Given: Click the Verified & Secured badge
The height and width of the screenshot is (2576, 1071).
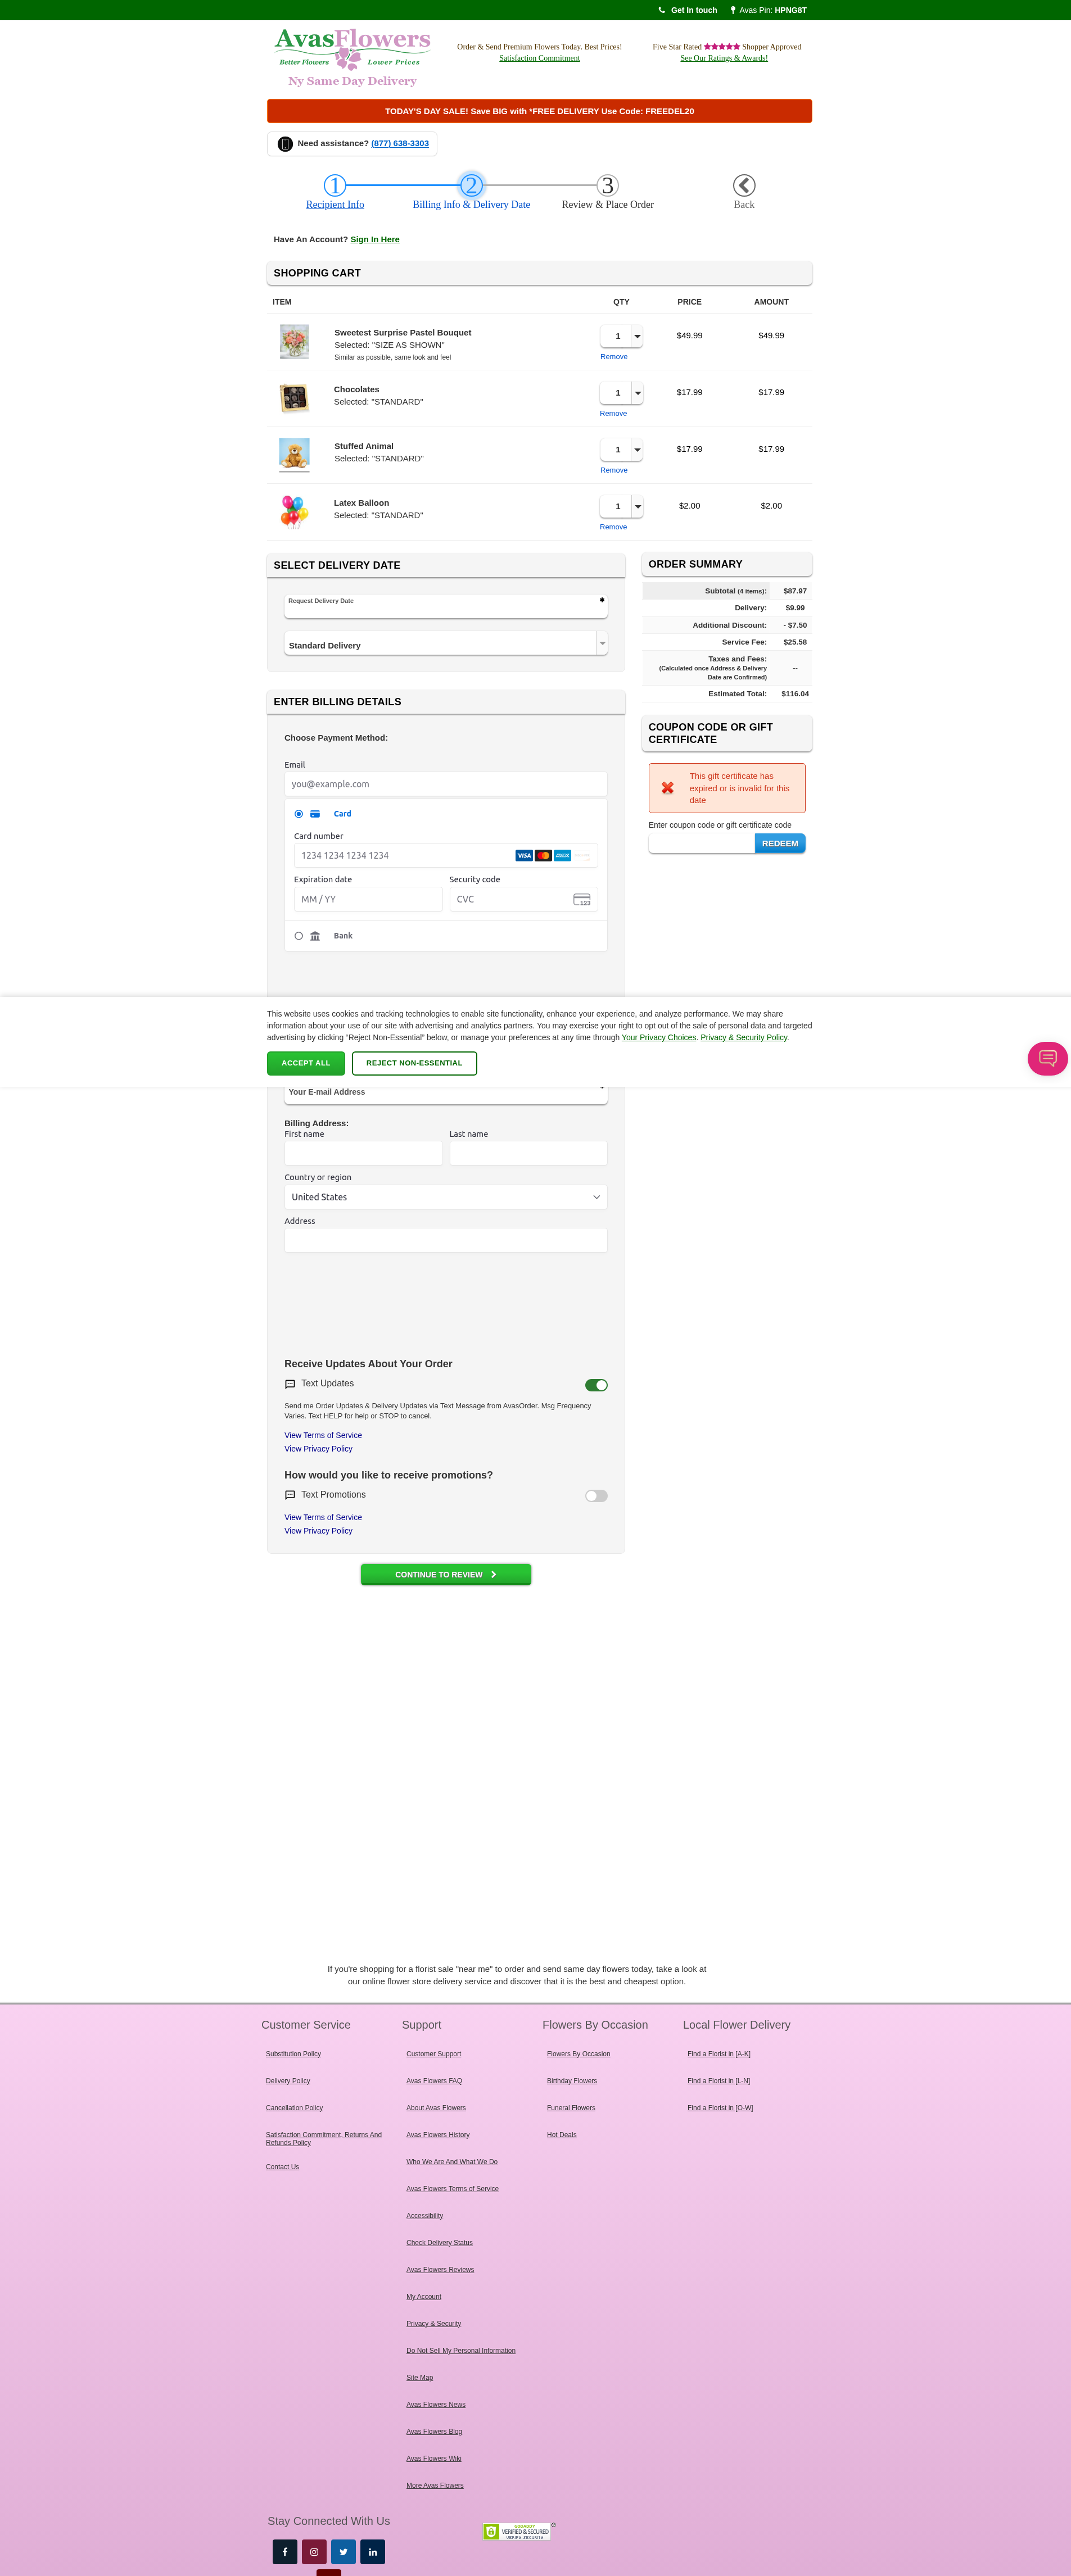Looking at the screenshot, I should [x=517, y=2531].
